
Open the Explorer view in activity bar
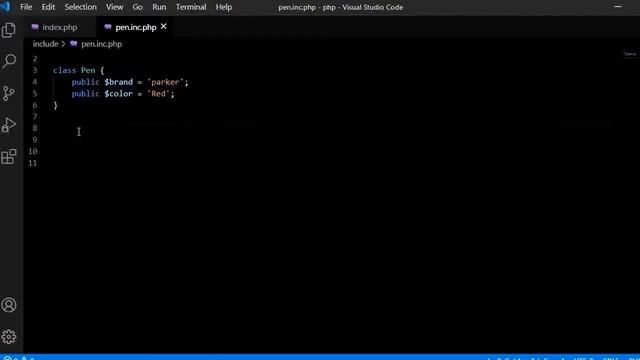coord(9,30)
